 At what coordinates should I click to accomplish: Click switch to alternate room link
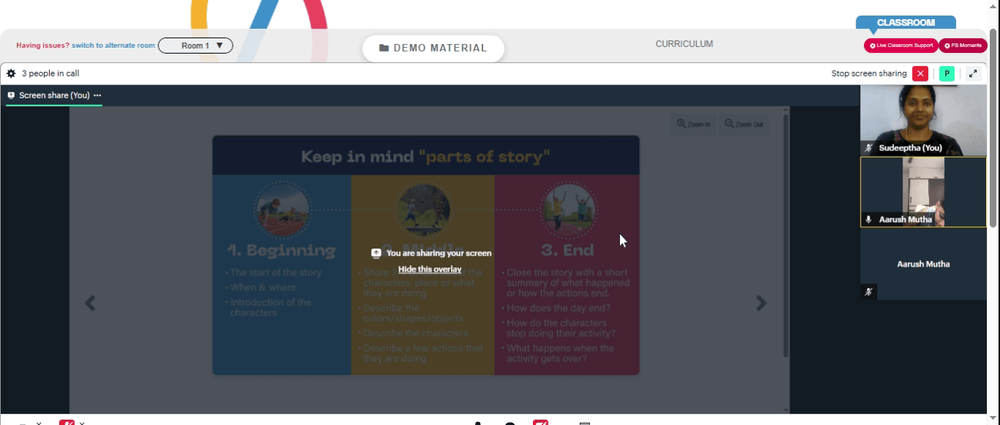pos(114,45)
